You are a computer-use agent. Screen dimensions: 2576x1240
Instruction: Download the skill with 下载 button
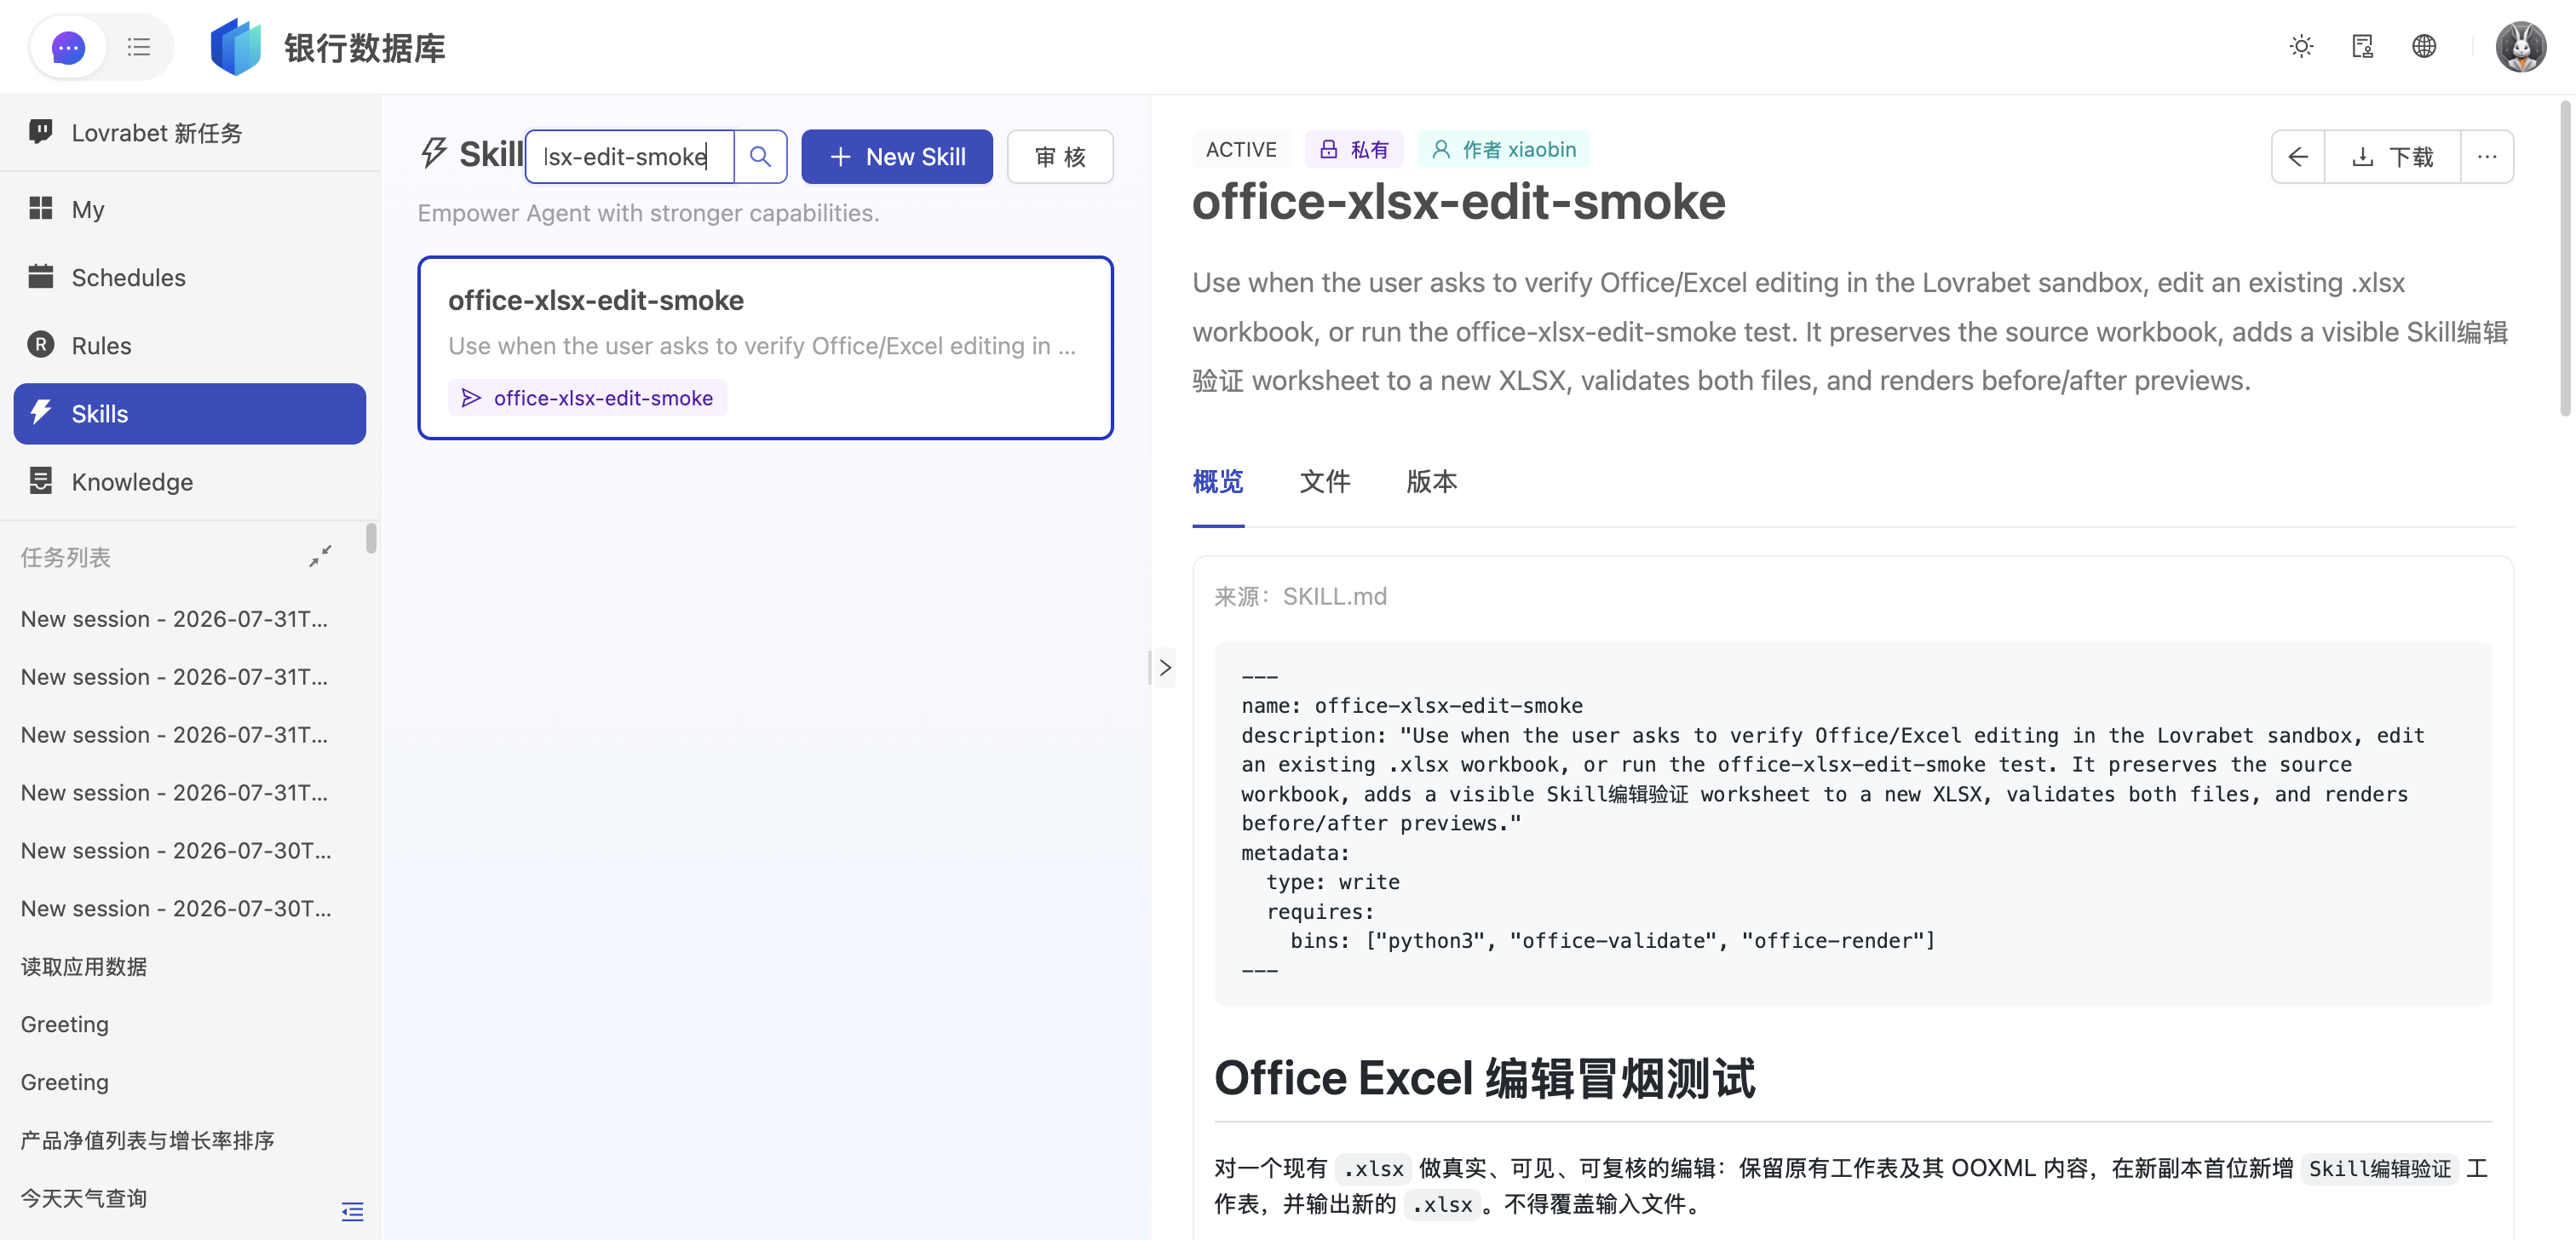click(2392, 157)
